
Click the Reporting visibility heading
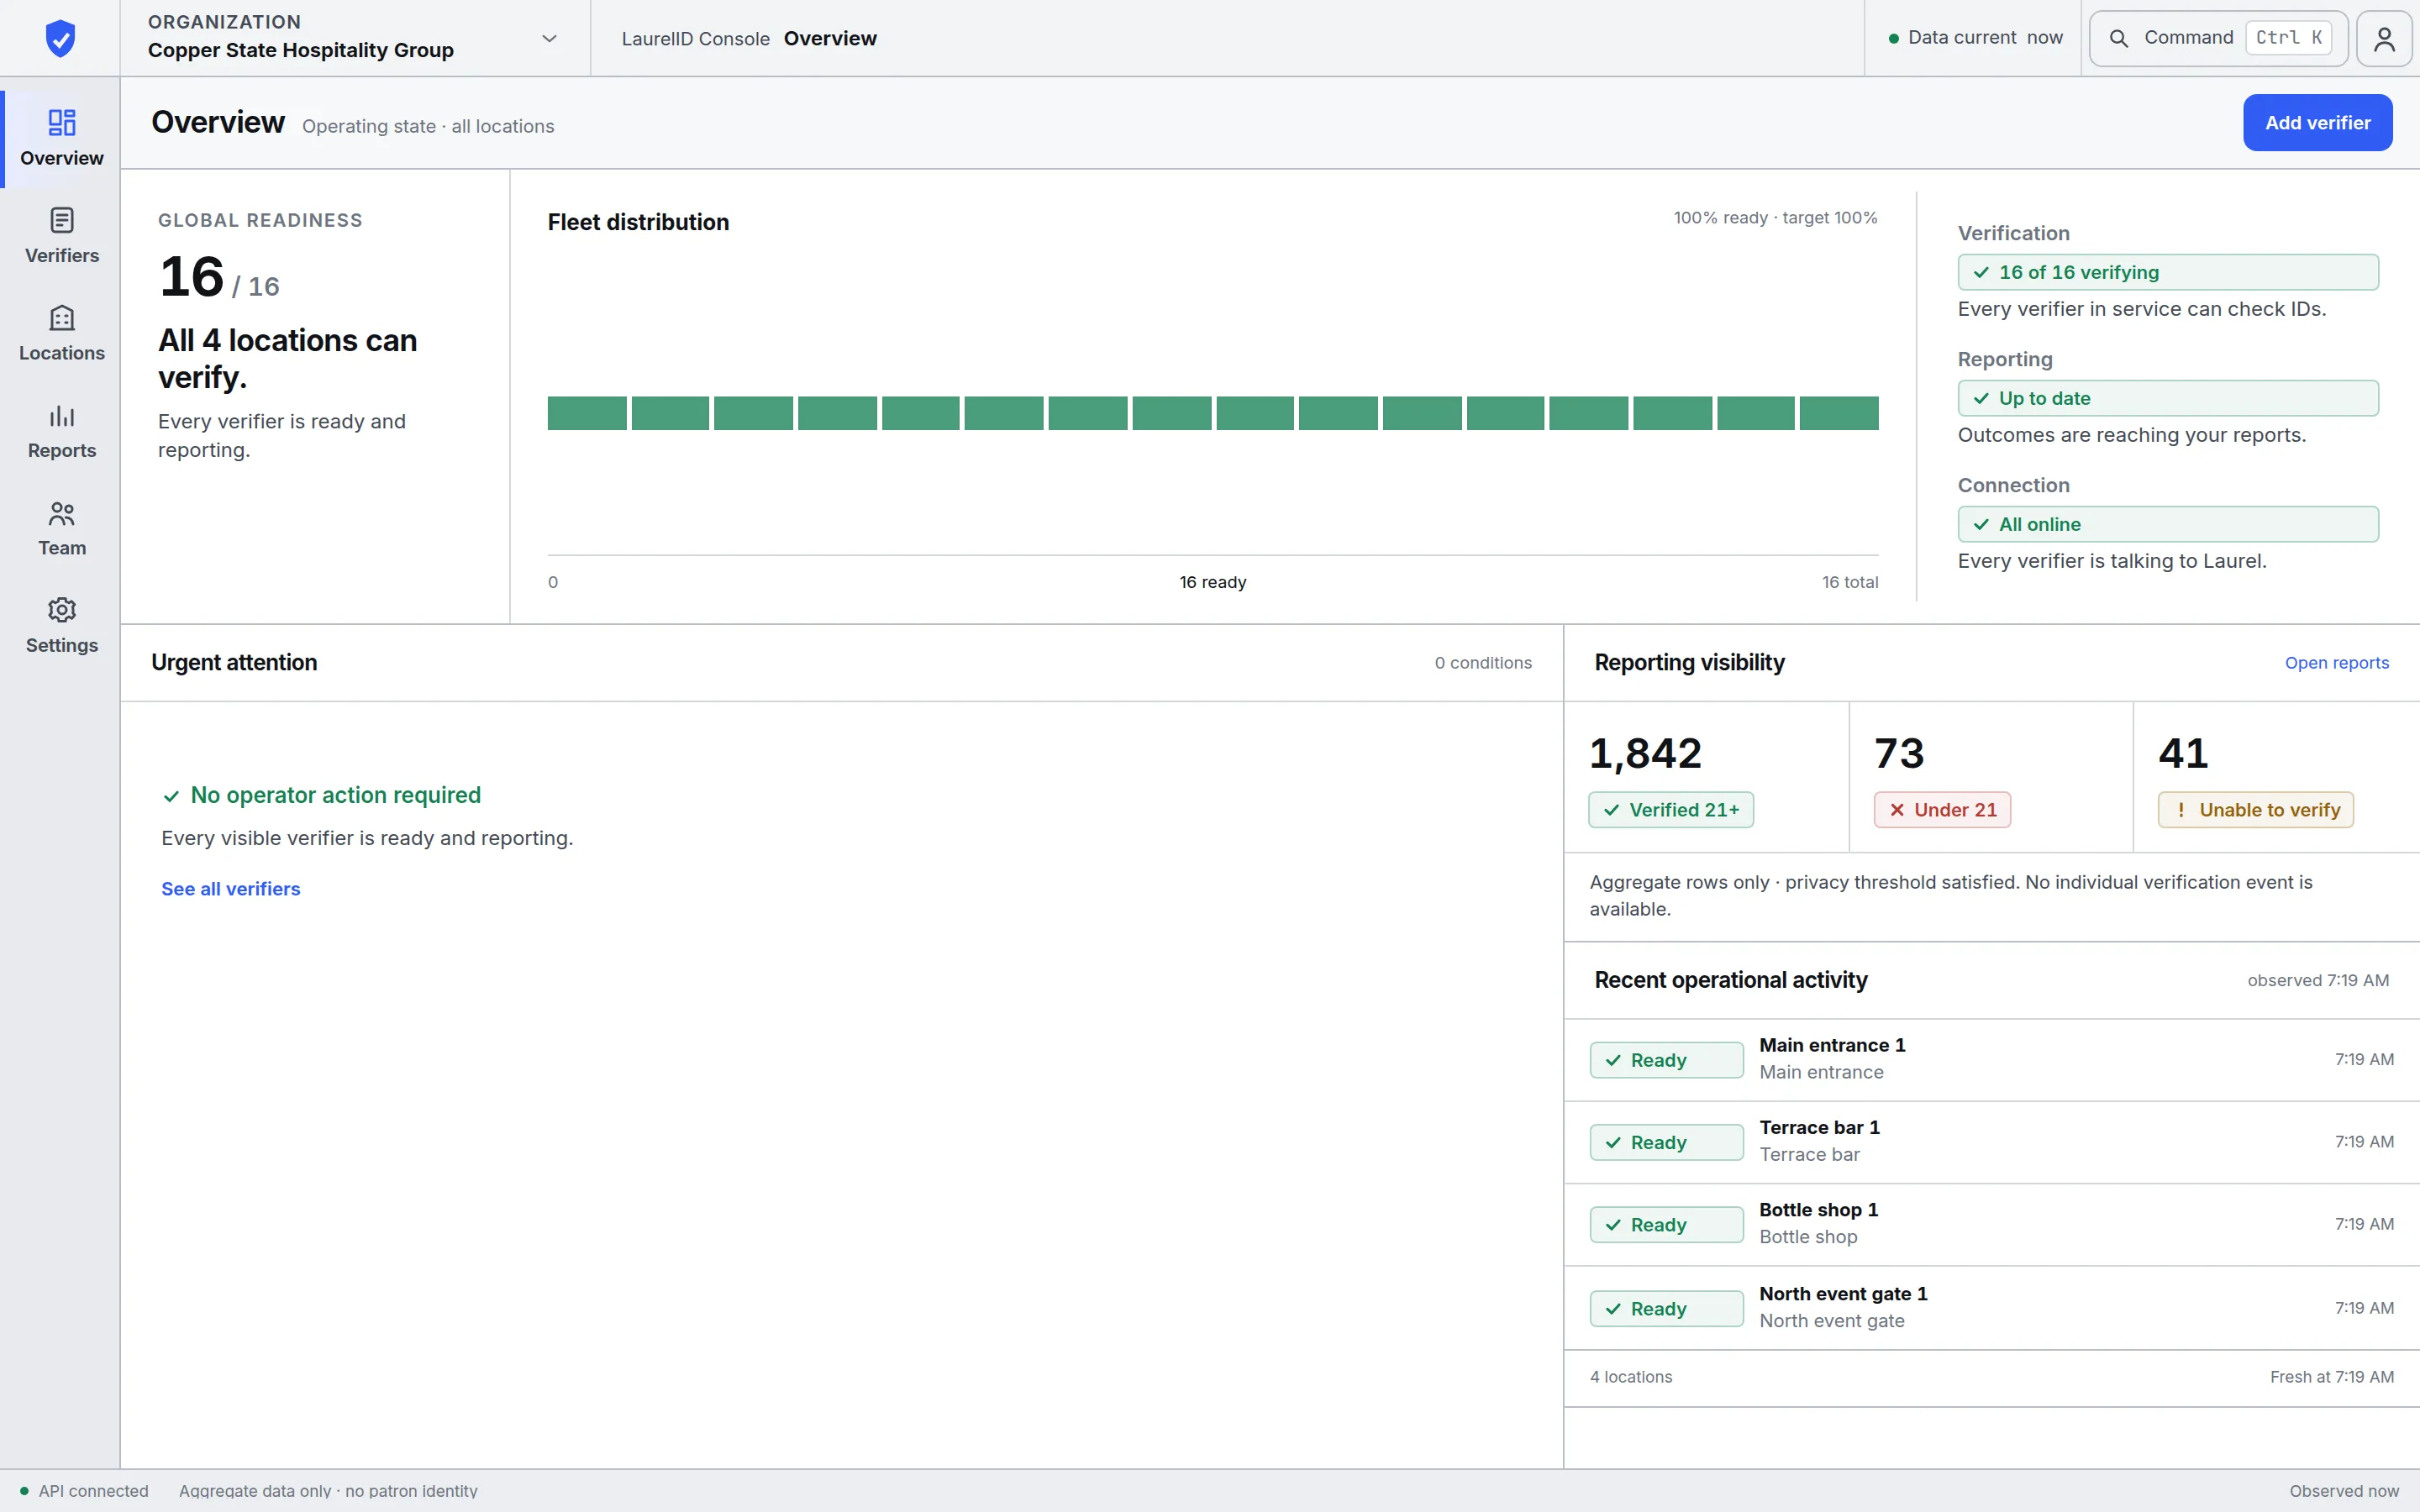[1689, 663]
